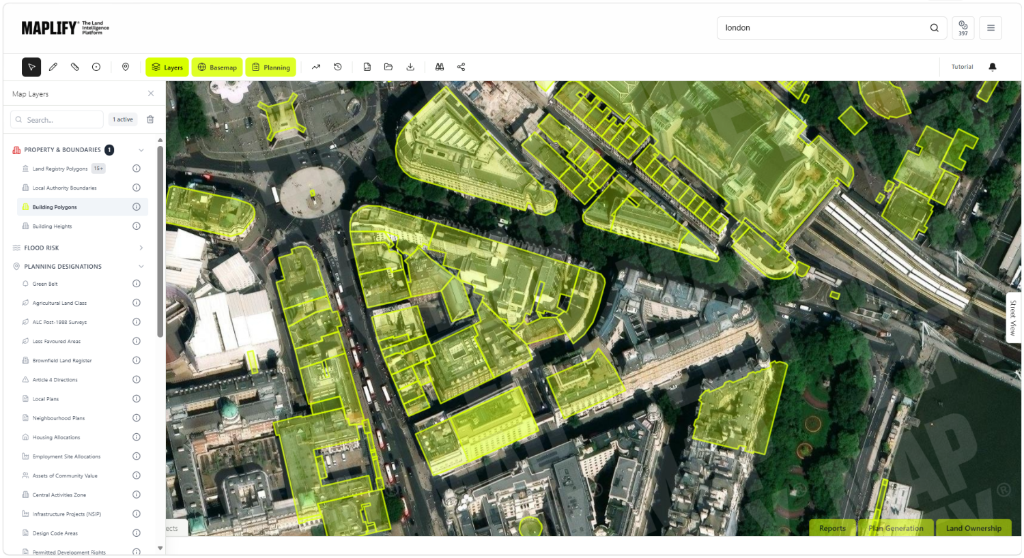Click the Tutorial link

click(x=962, y=67)
